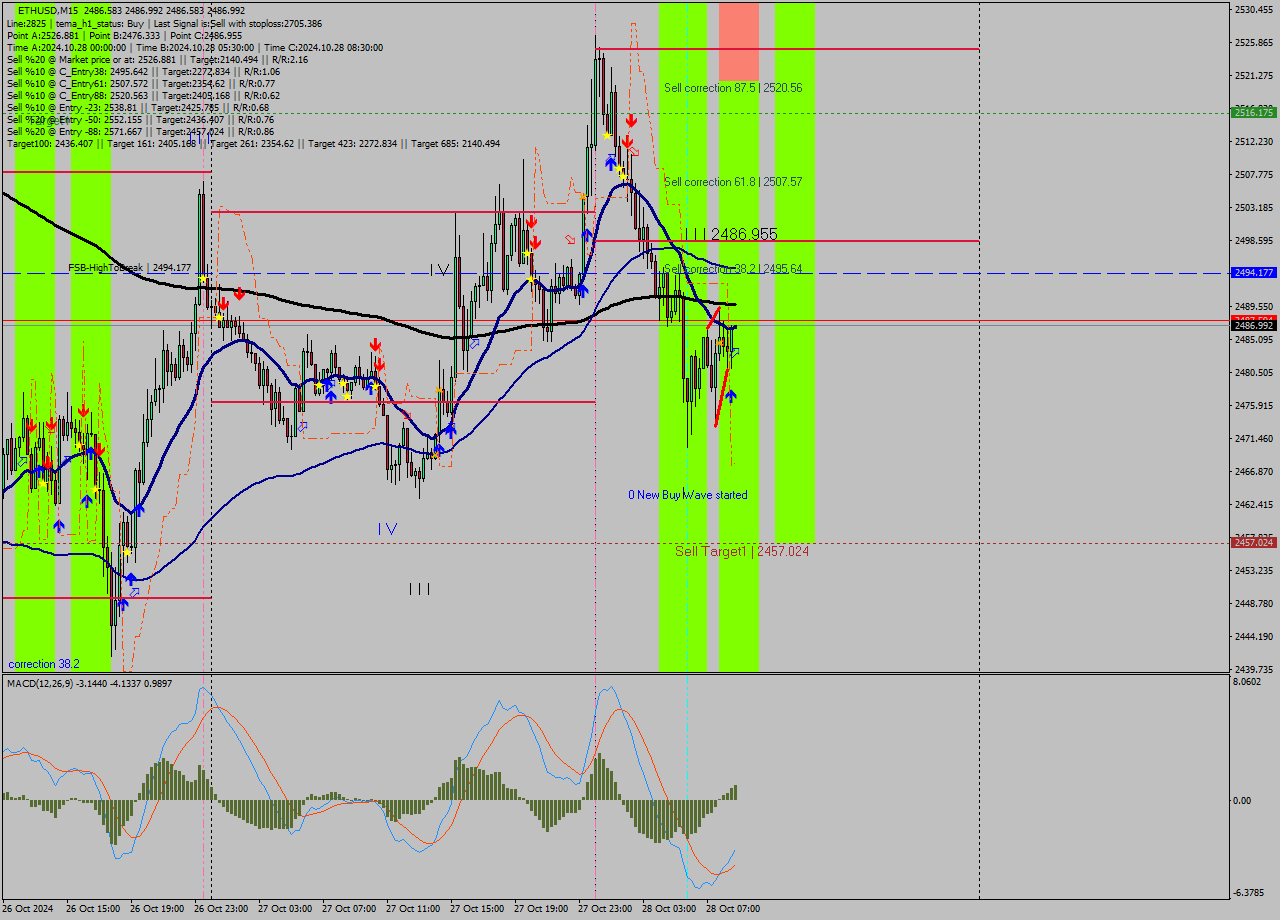Click the 2475.975 price scale value
1280x920 pixels.
coord(1254,406)
